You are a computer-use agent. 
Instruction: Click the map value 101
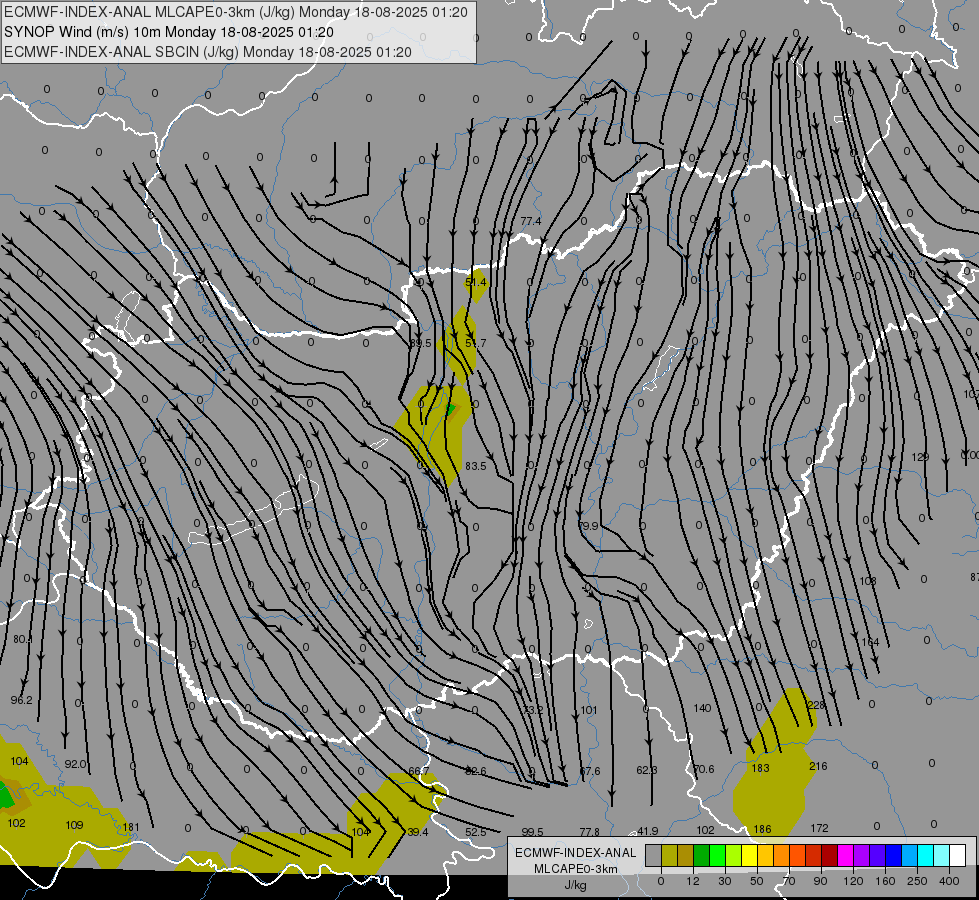tap(589, 710)
